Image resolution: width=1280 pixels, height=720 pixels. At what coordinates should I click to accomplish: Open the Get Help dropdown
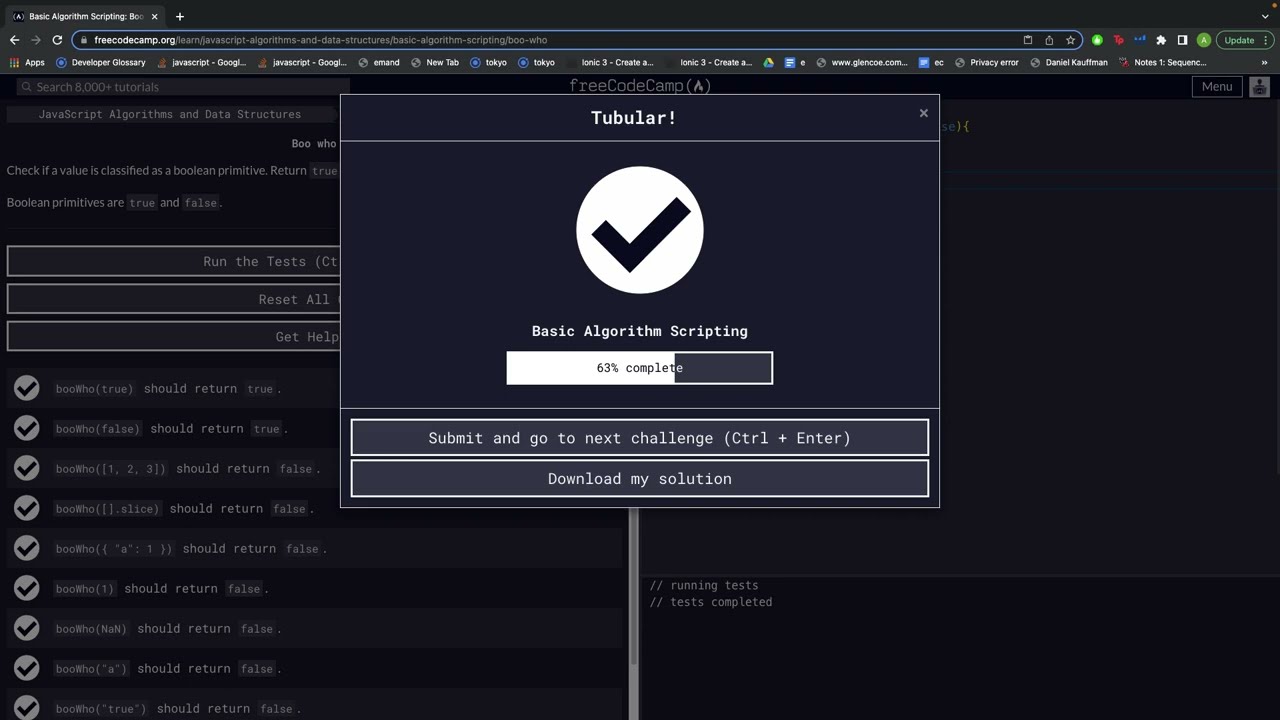pyautogui.click(x=174, y=337)
